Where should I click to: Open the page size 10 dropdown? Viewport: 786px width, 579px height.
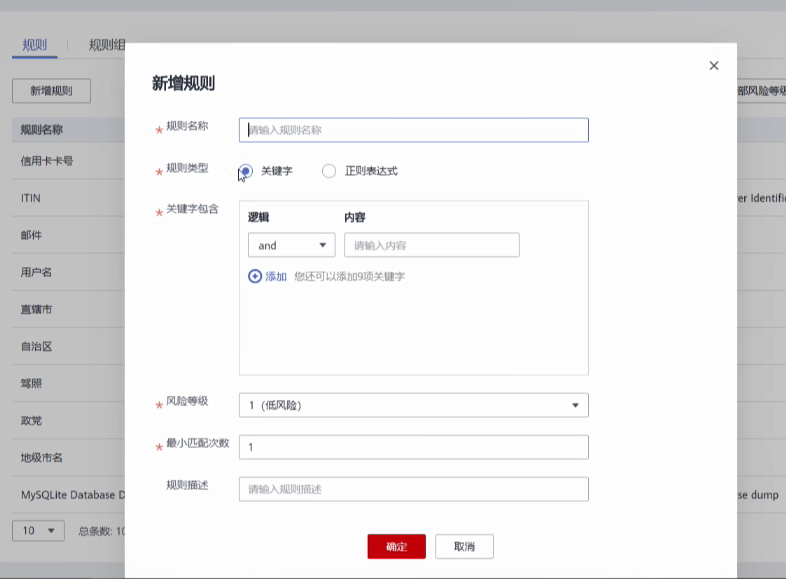(39, 530)
